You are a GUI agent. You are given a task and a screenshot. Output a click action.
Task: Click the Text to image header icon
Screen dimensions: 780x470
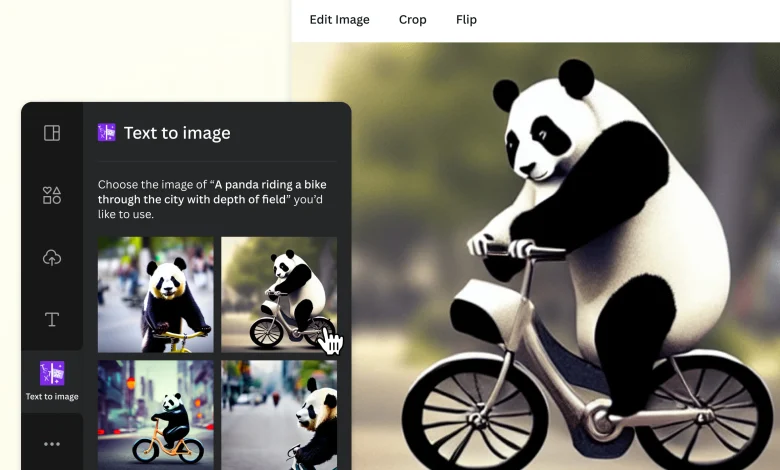pos(106,133)
